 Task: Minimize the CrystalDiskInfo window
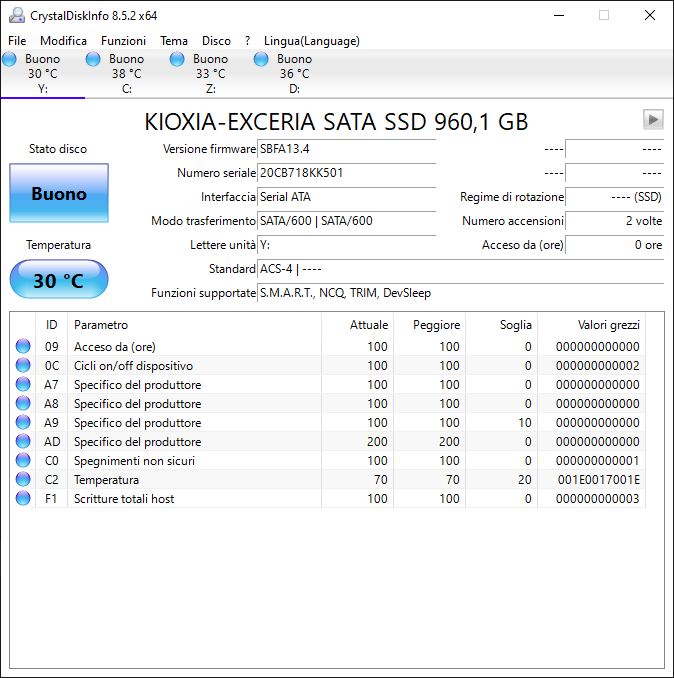click(x=559, y=16)
